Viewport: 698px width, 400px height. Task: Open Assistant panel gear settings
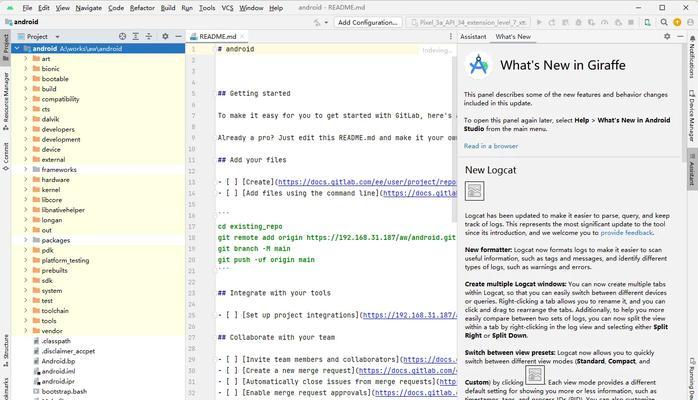click(x=667, y=36)
